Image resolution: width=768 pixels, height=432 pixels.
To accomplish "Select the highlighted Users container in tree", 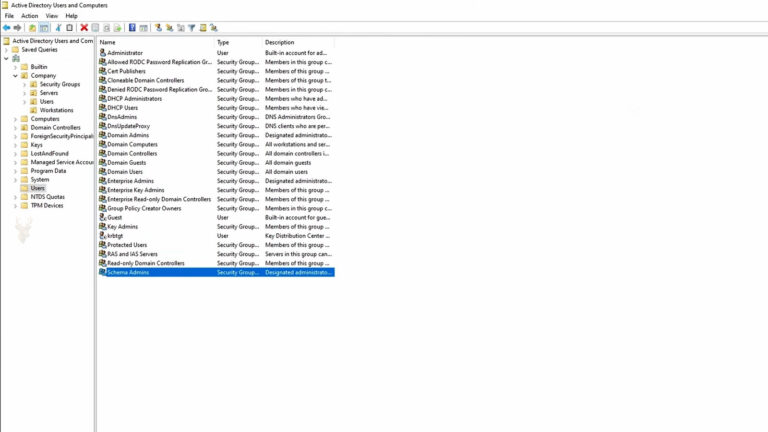I will (37, 188).
